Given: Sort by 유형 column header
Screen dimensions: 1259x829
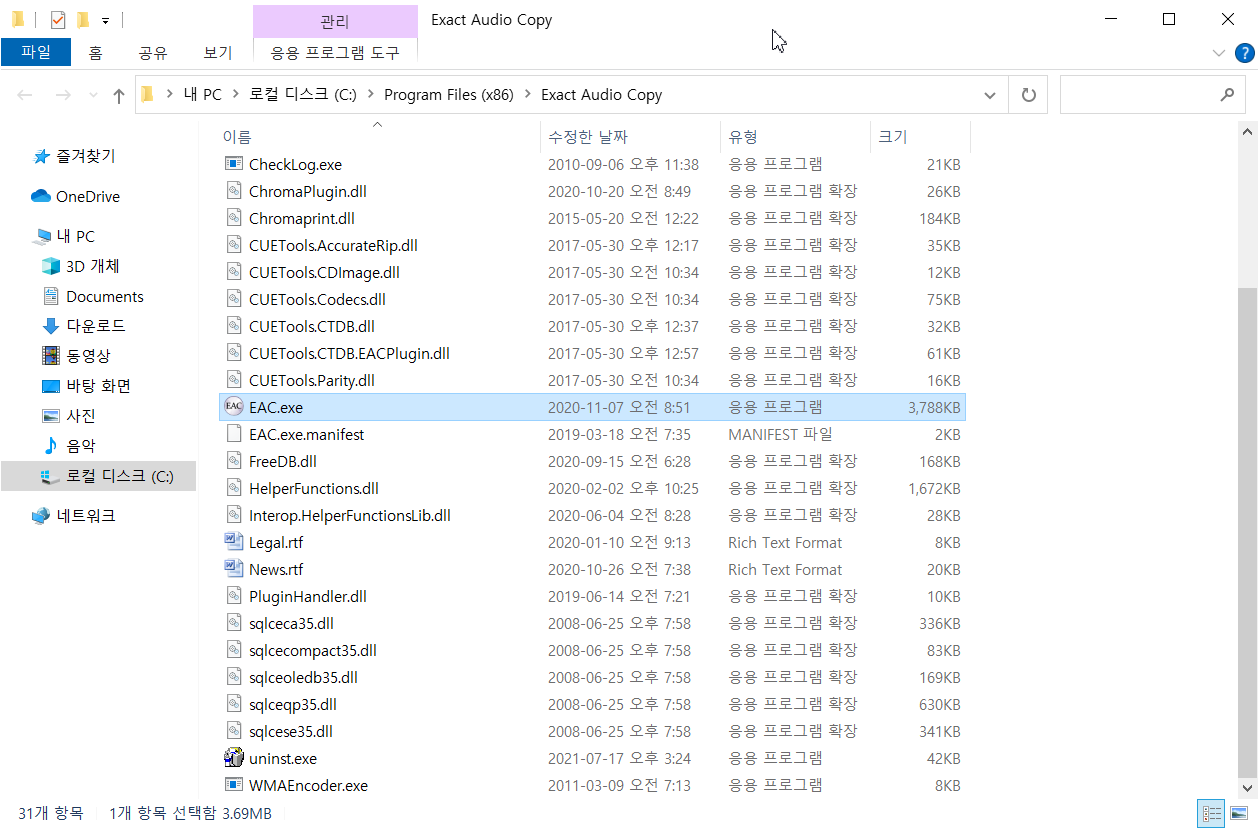Looking at the screenshot, I should (795, 136).
